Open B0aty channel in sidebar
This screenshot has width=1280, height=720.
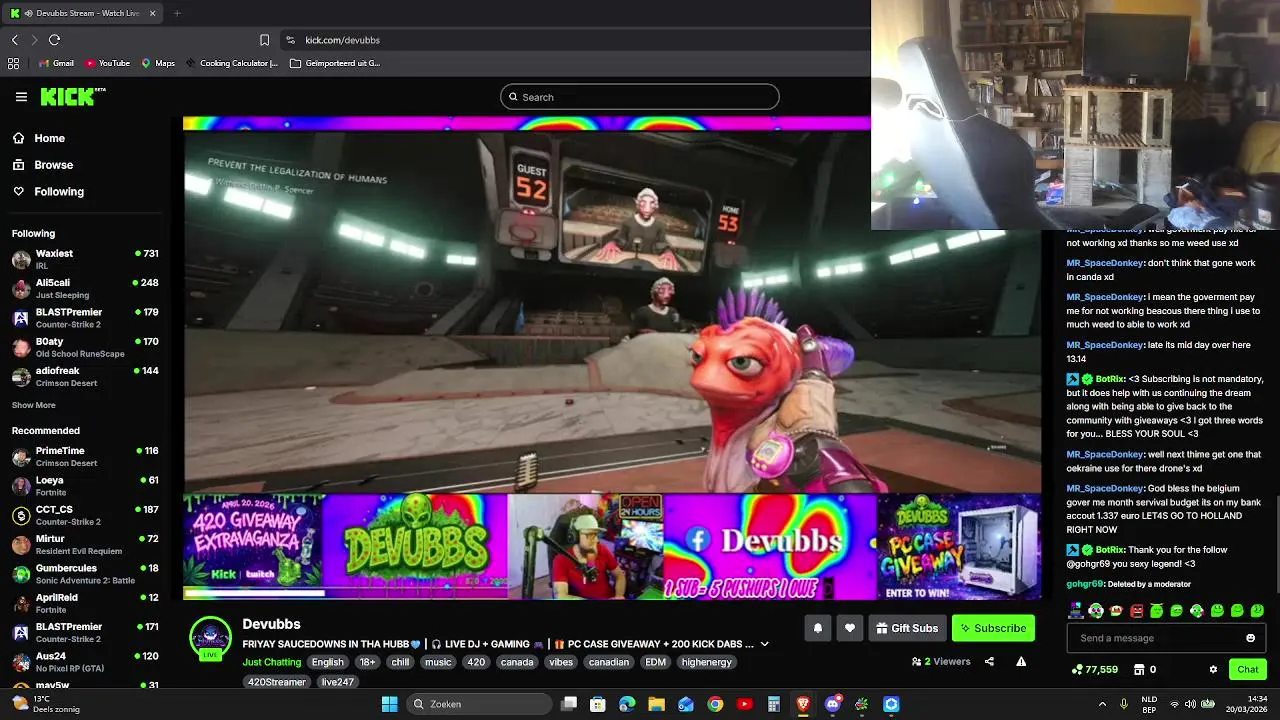tap(85, 347)
